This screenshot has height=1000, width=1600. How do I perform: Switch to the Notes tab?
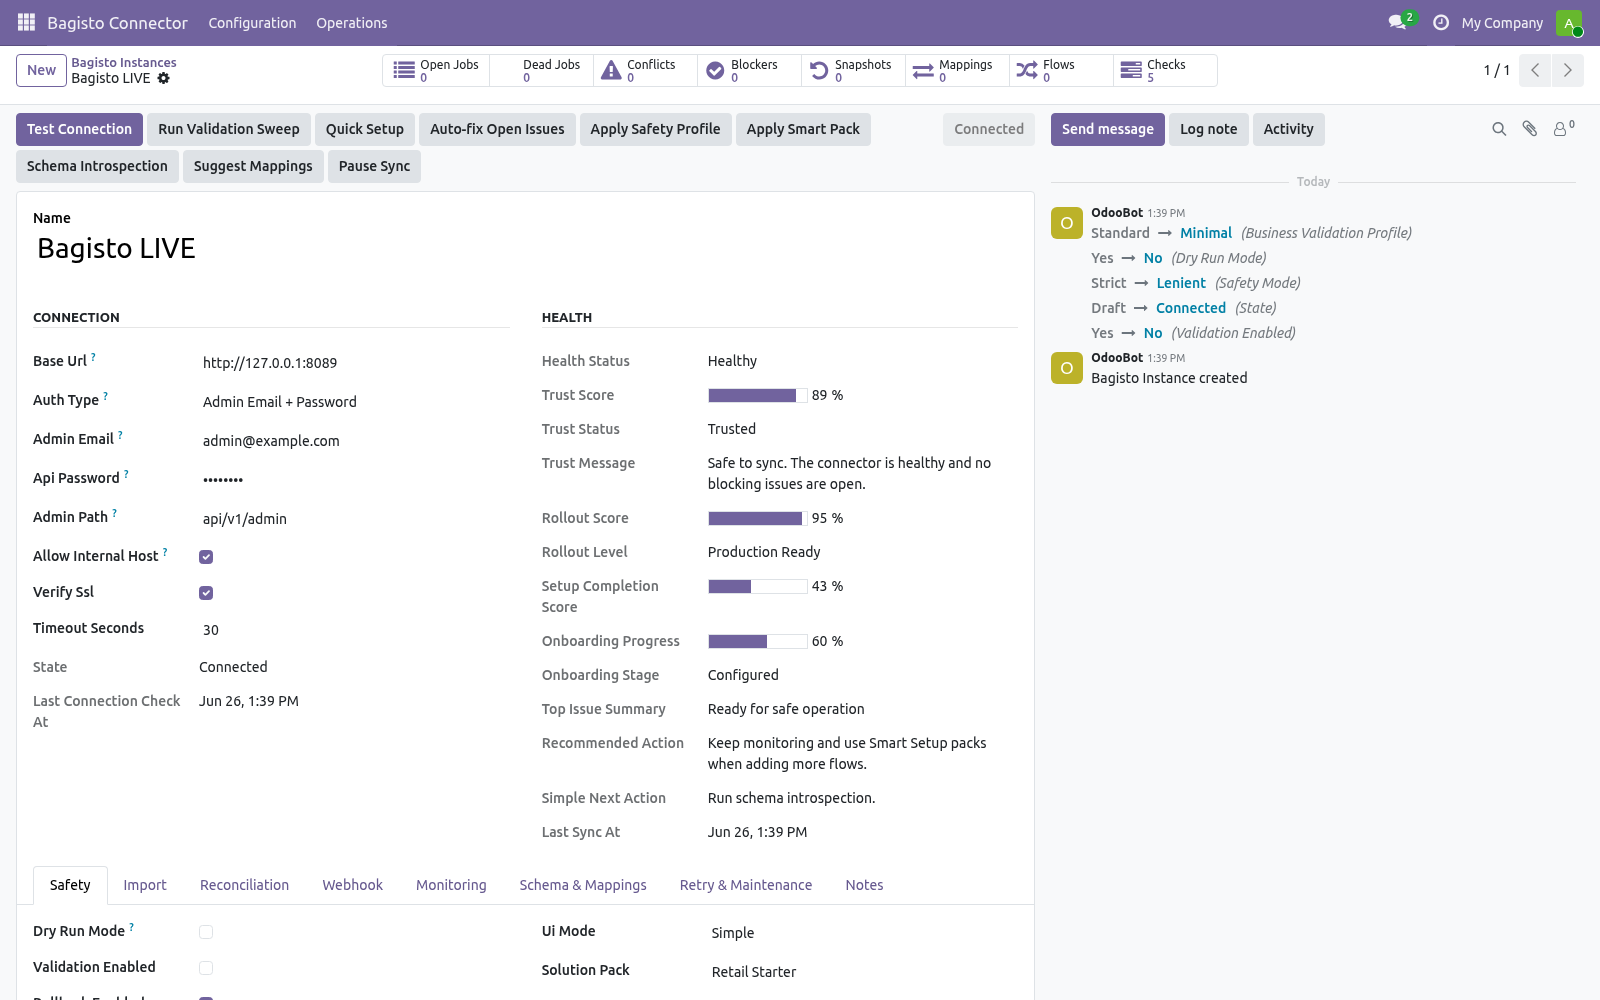pos(864,885)
